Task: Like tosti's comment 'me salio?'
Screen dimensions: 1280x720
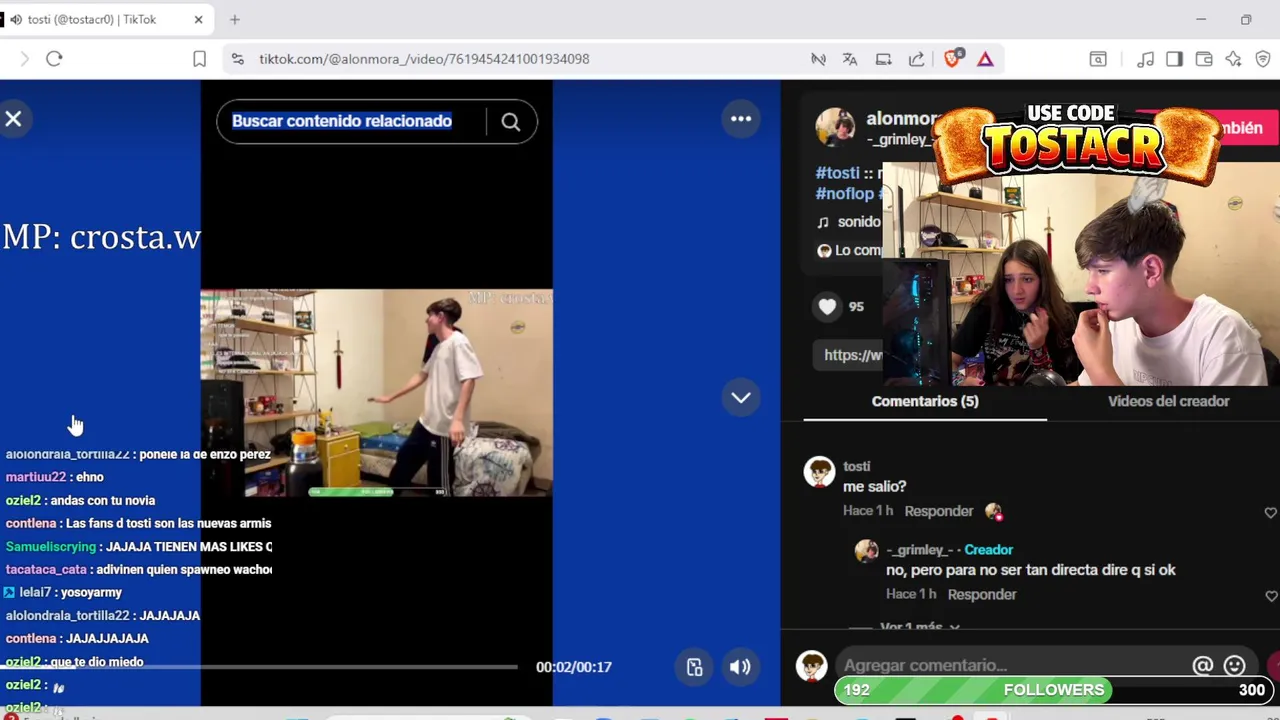Action: [x=1270, y=513]
